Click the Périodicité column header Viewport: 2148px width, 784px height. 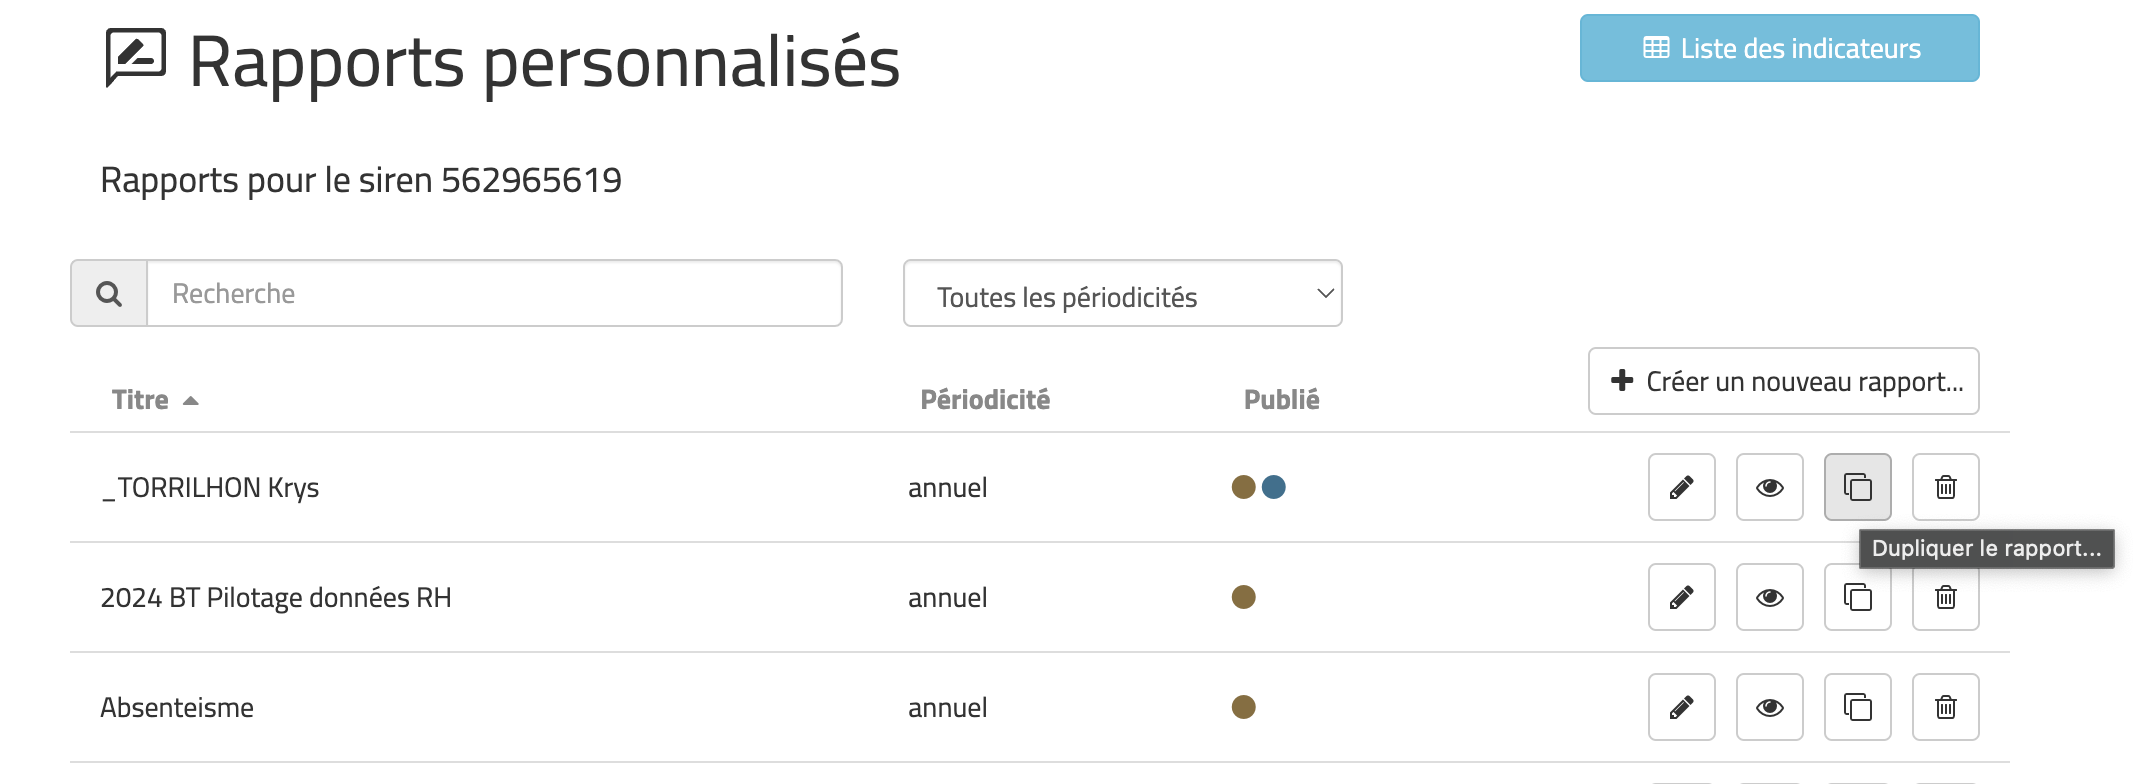985,400
